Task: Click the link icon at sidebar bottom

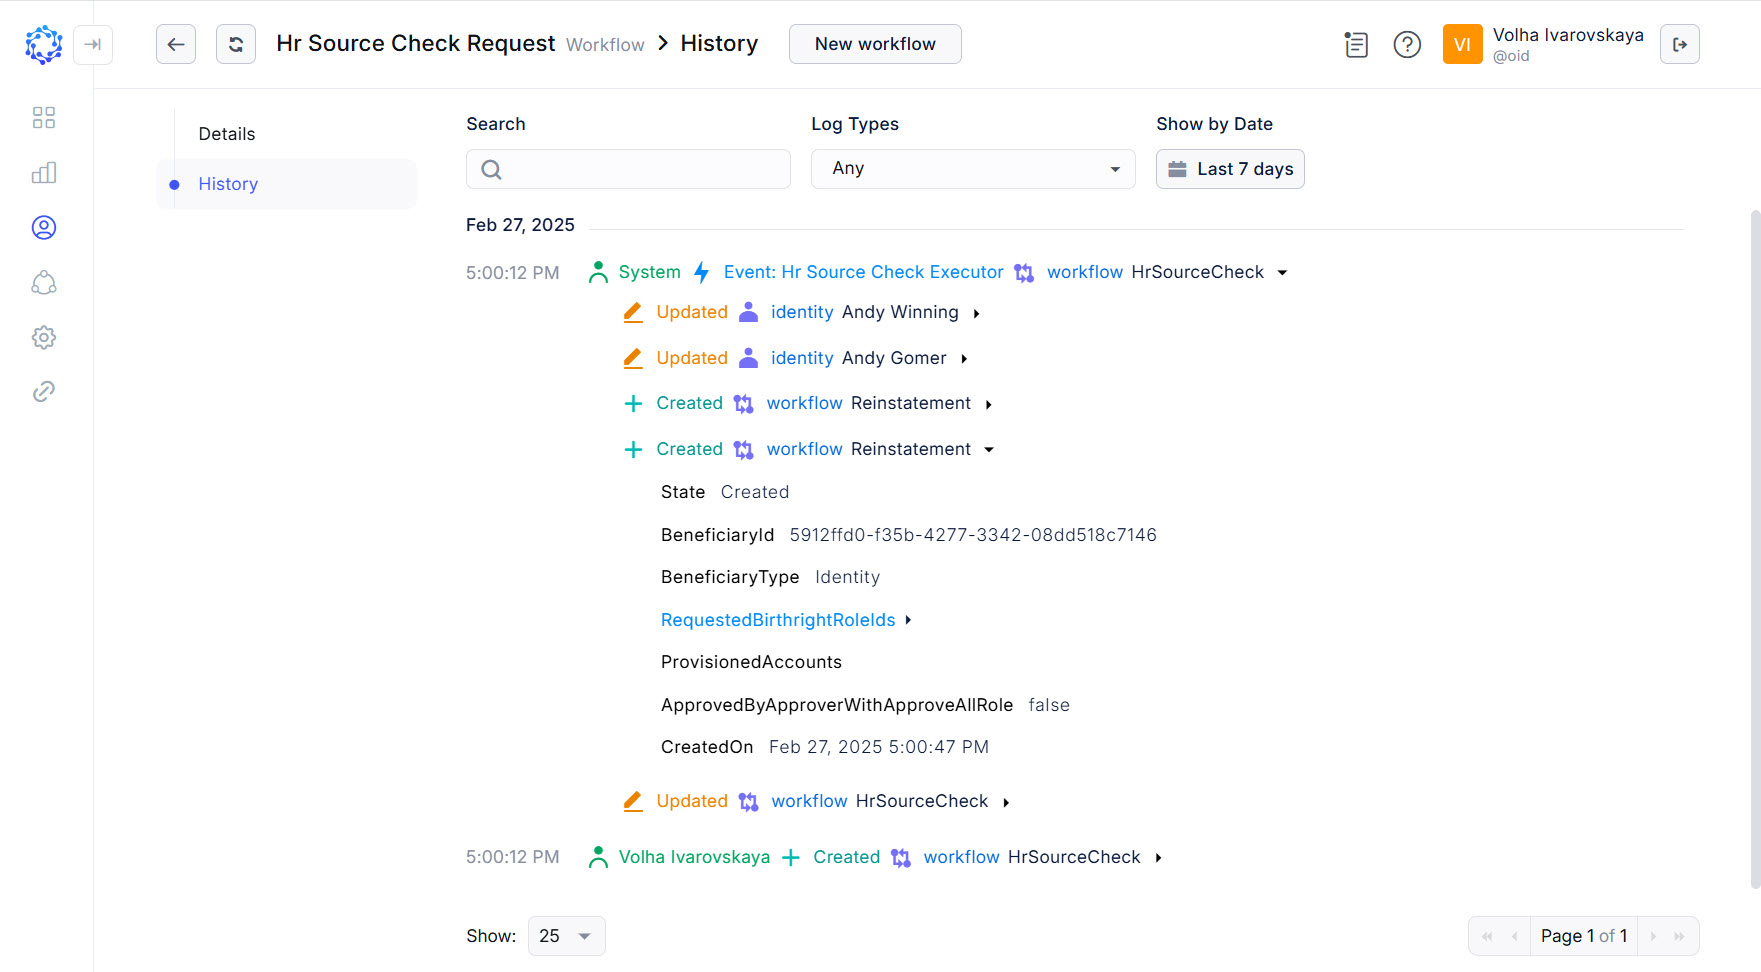Action: 44,391
